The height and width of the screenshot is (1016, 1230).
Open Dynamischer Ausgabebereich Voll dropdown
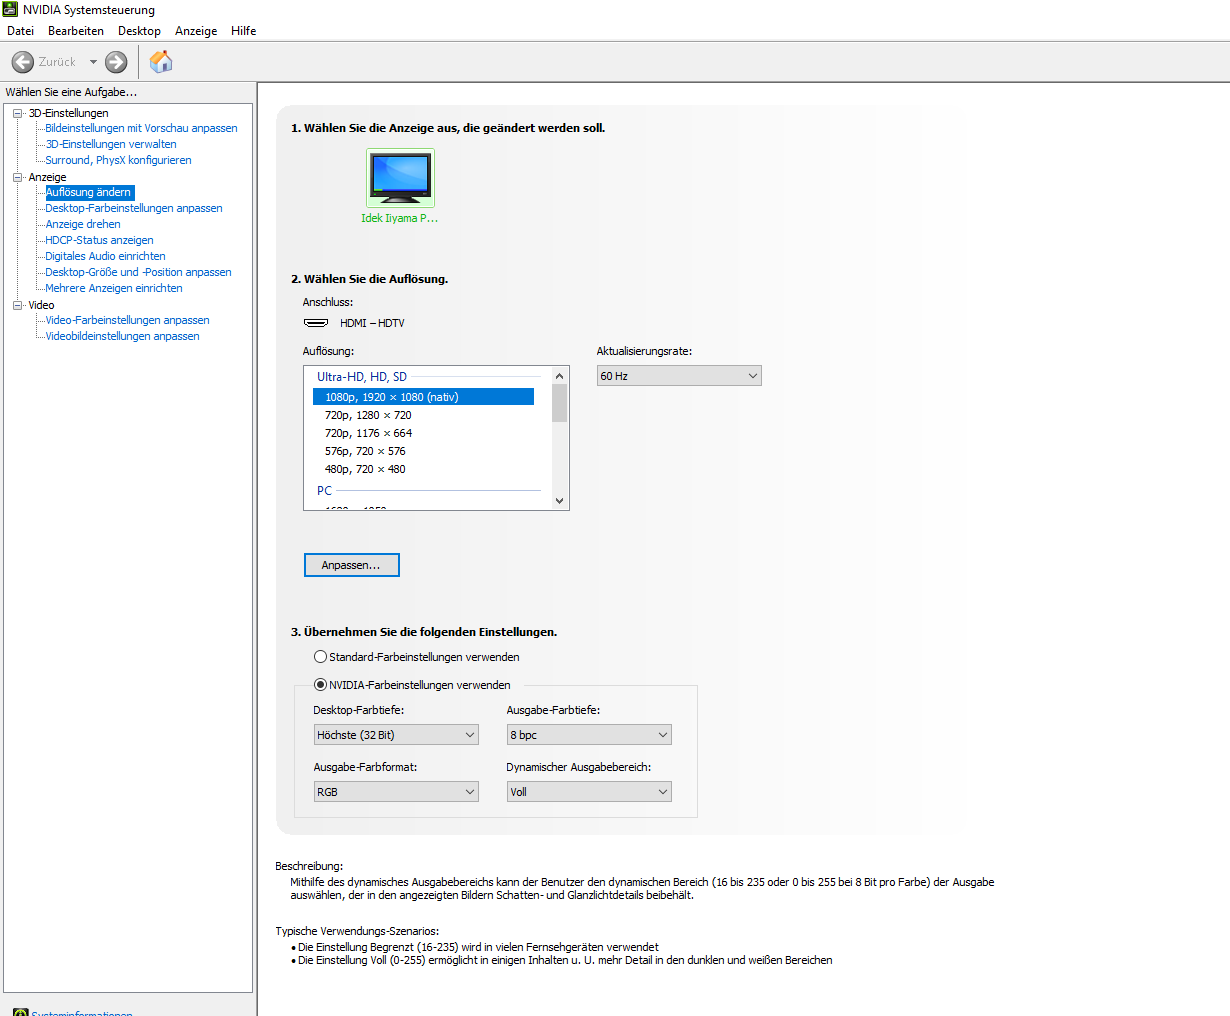click(x=589, y=792)
